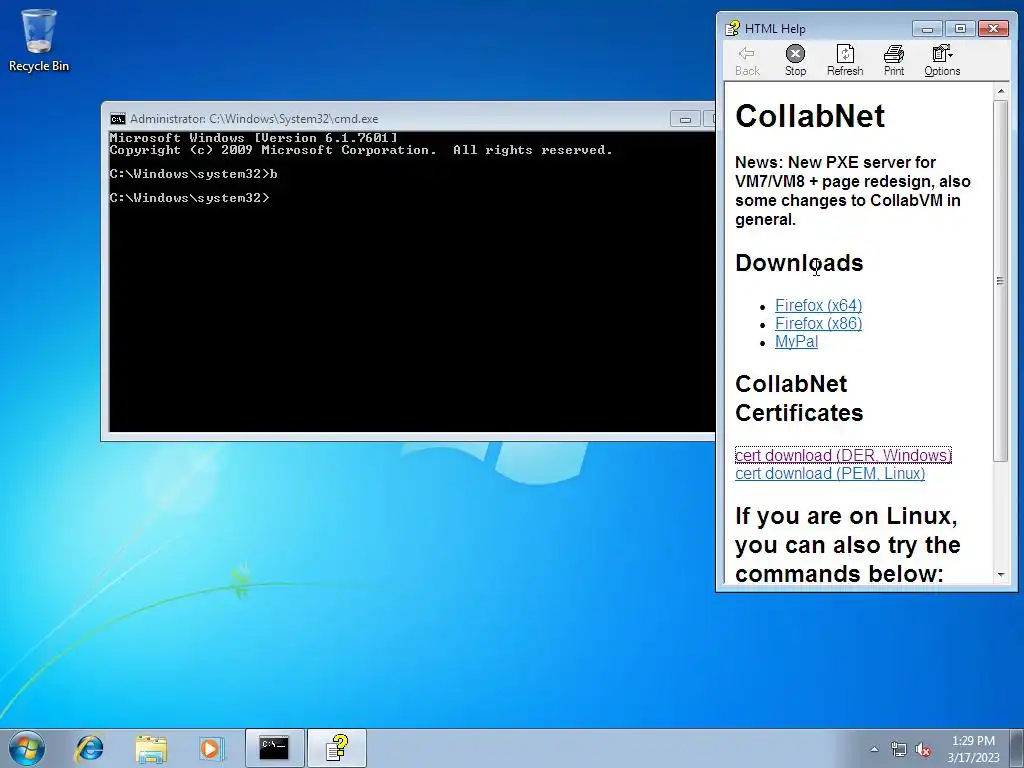Open the clock showing 1:29 PM
Screen dimensions: 1024x768
point(973,749)
